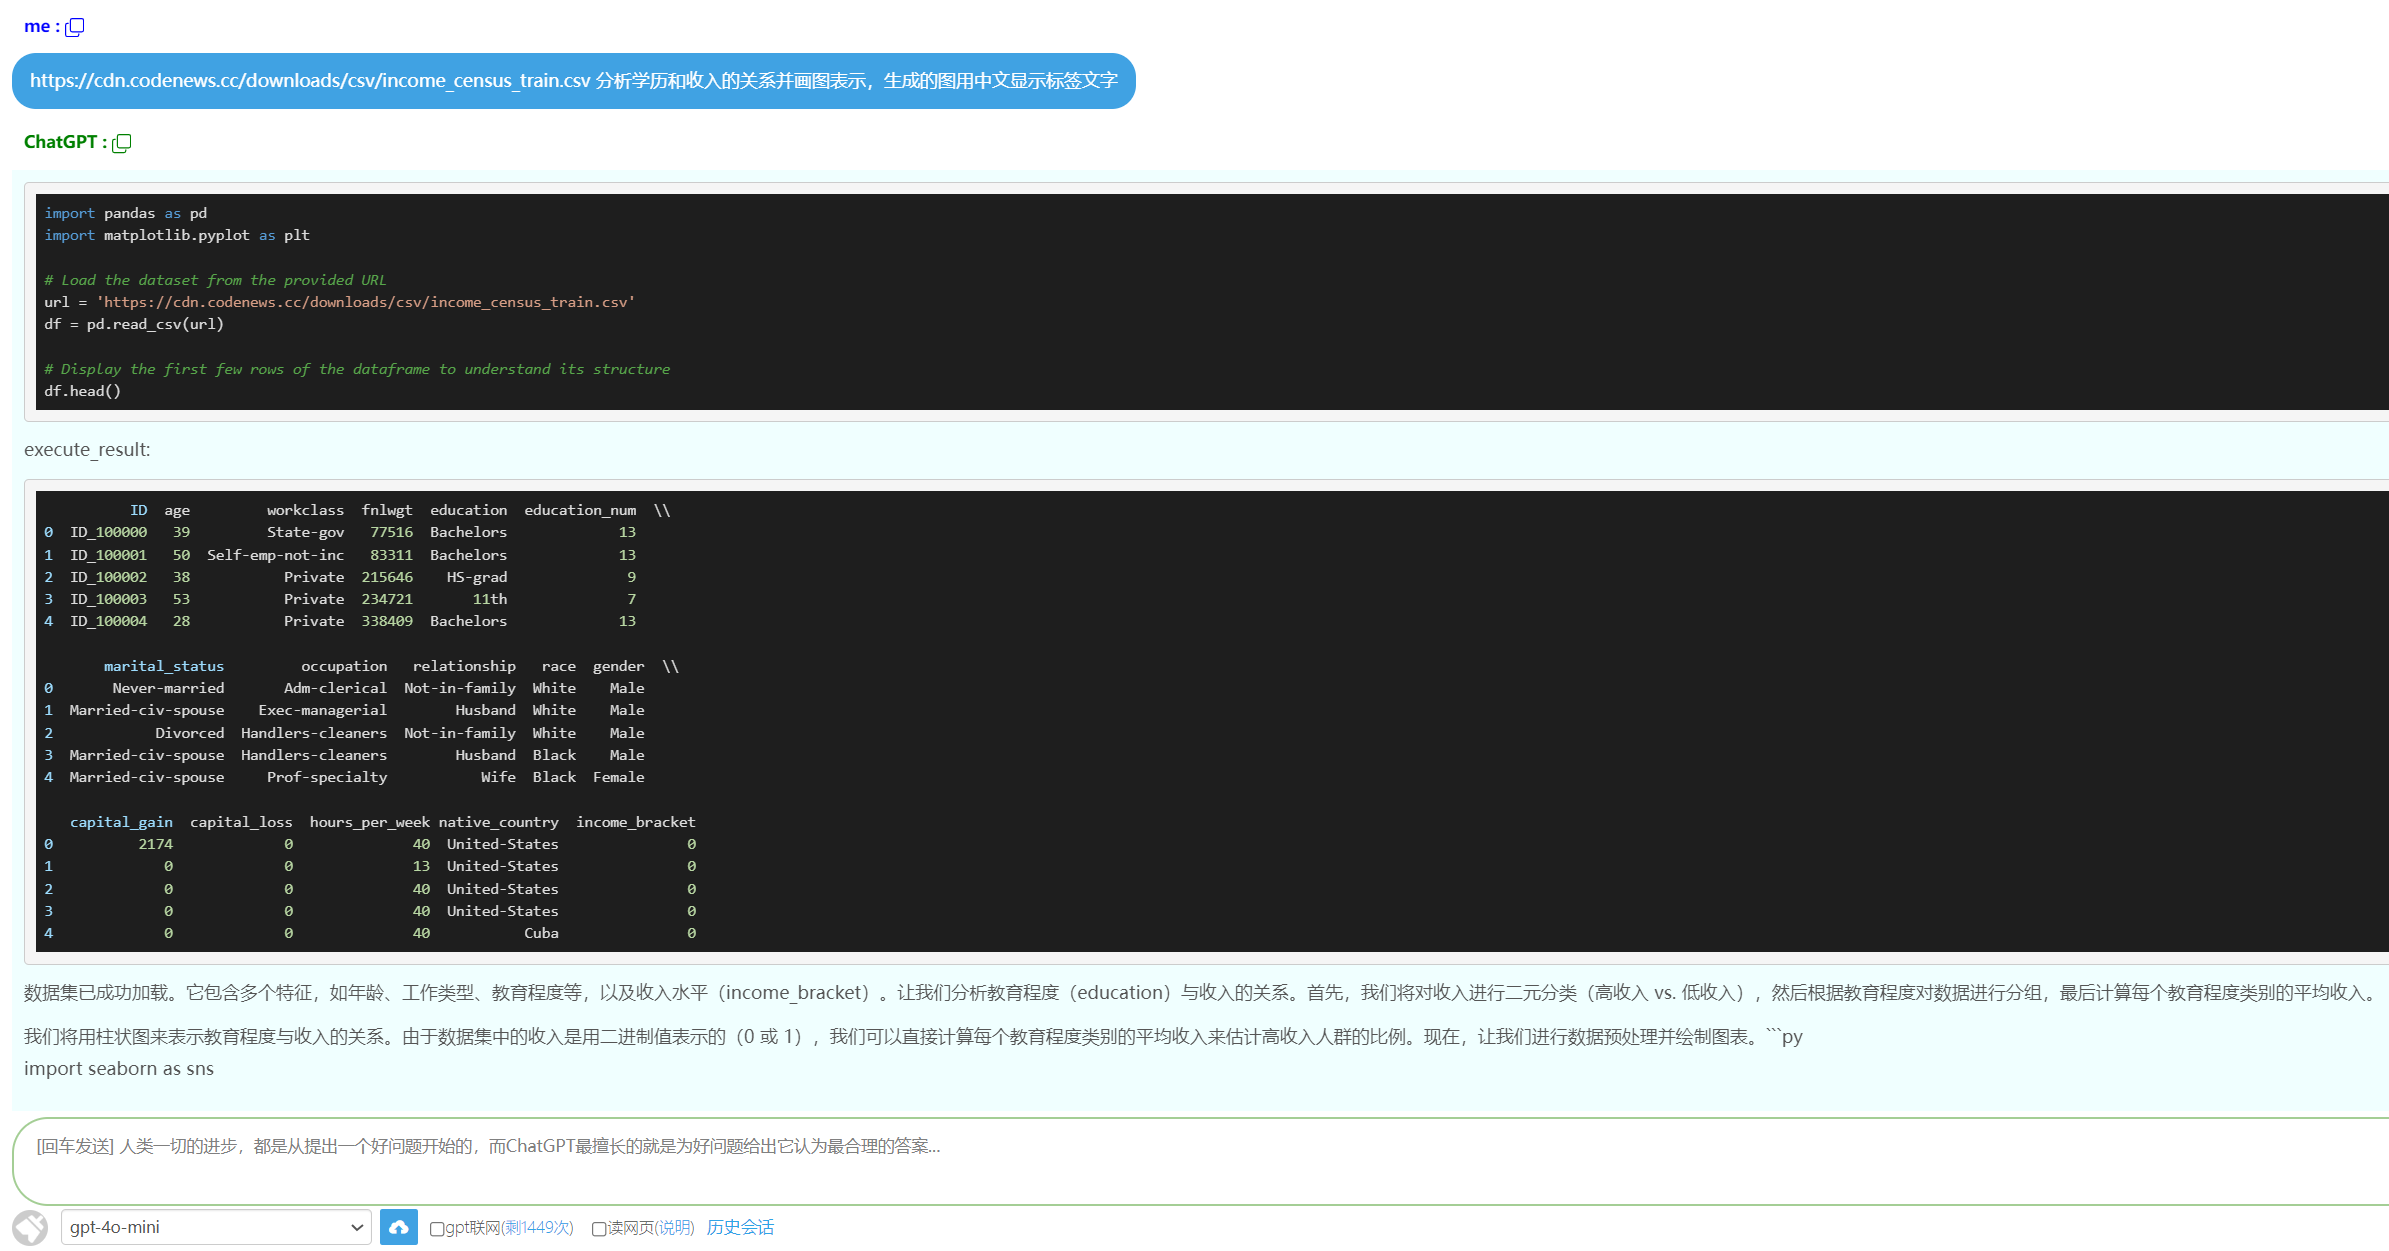Viewport: 2389px width, 1251px height.
Task: Select '2174' capital gain value
Action: click(155, 844)
